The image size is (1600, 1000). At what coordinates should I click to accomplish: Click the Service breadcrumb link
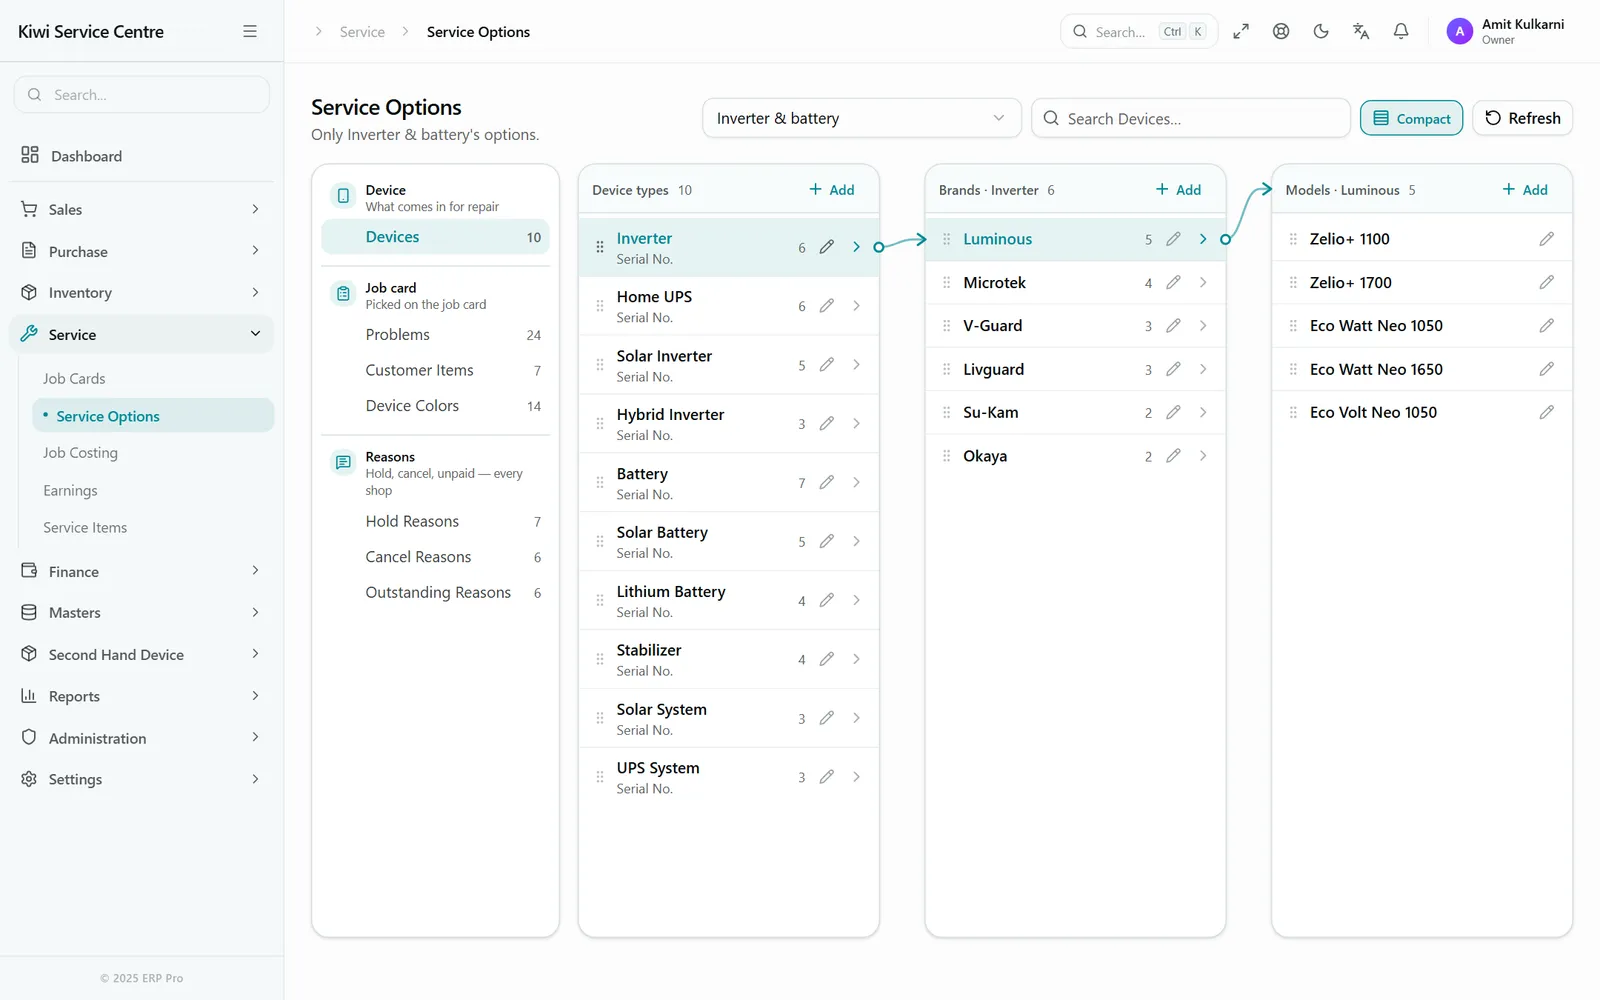[x=362, y=32]
